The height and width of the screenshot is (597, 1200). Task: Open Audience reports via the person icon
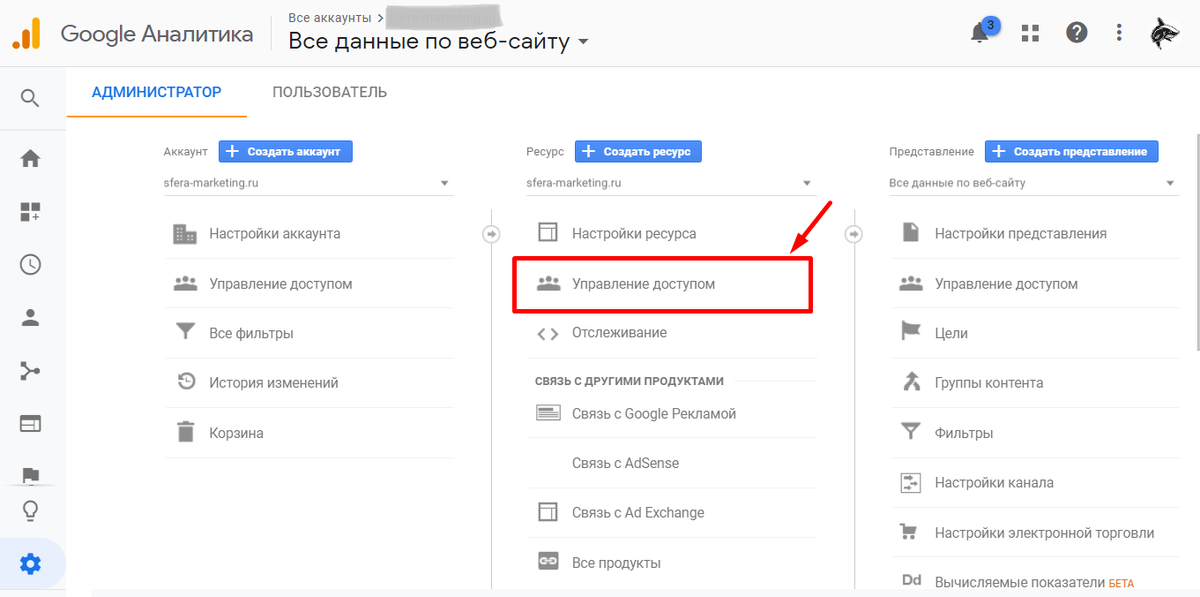click(30, 317)
